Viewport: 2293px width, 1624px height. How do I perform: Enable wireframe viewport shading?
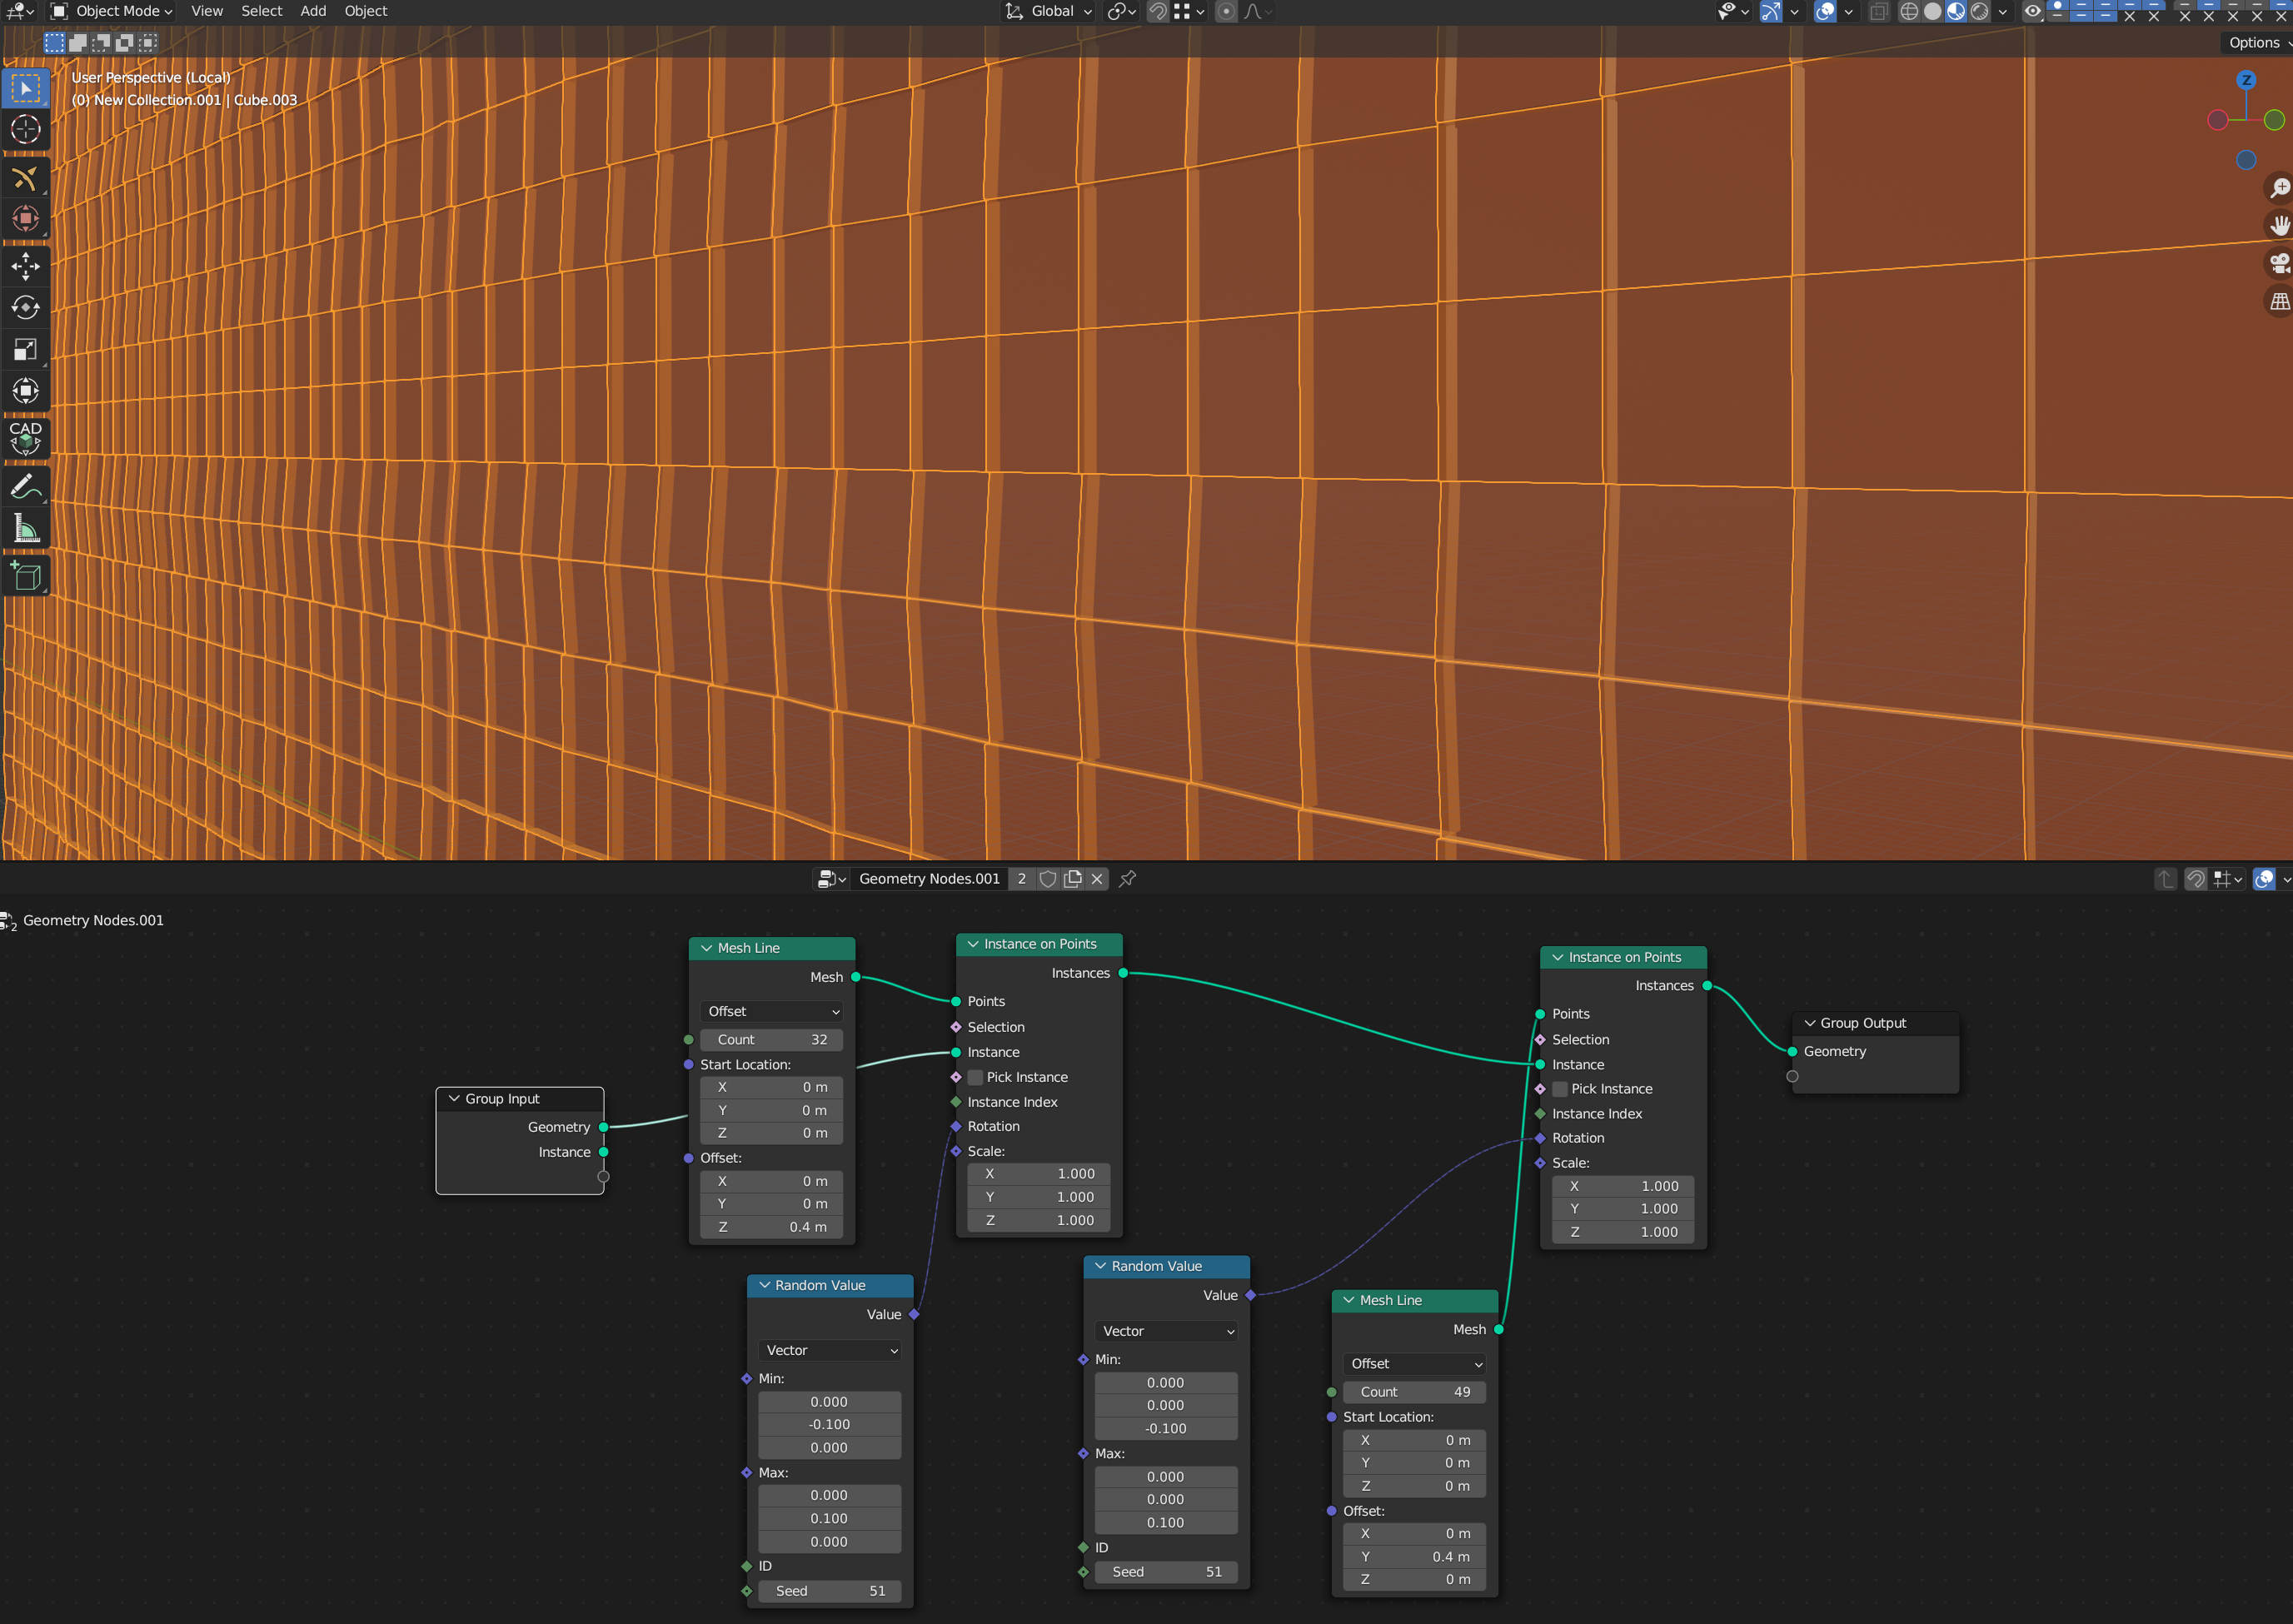pyautogui.click(x=1910, y=11)
